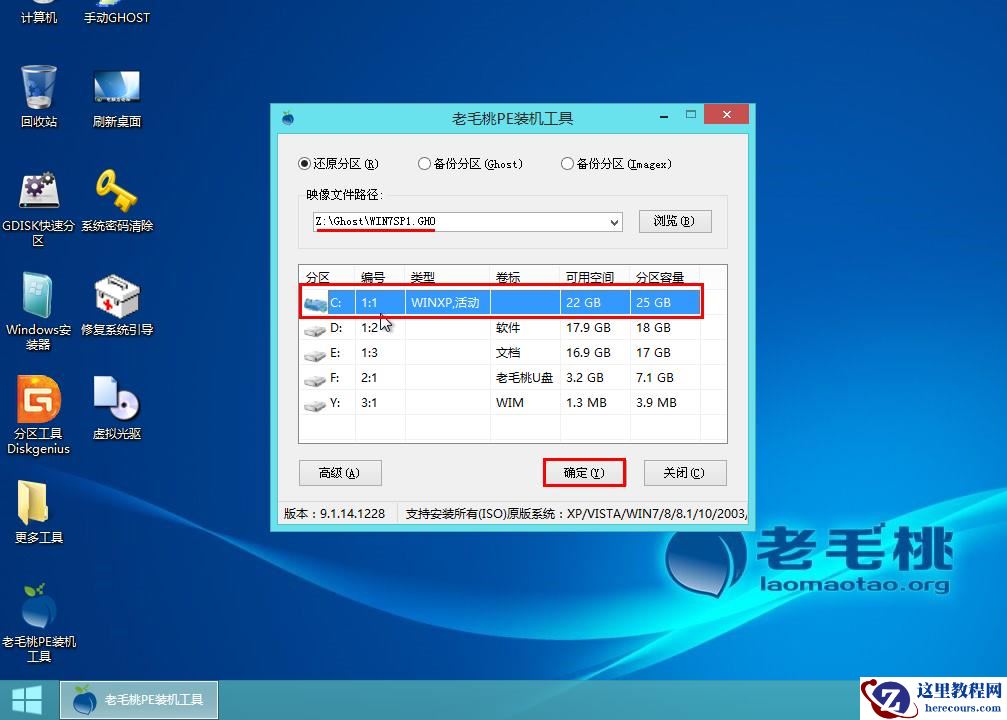Click the 确定 button to confirm

coord(584,472)
